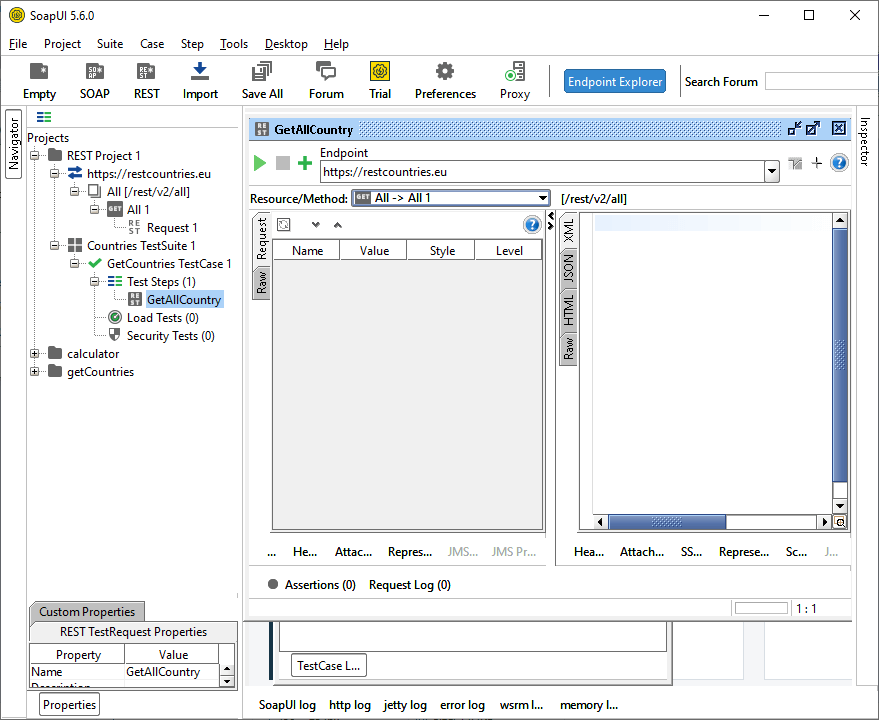Viewport: 879px width, 720px height.
Task: Open error log tab
Action: point(462,705)
